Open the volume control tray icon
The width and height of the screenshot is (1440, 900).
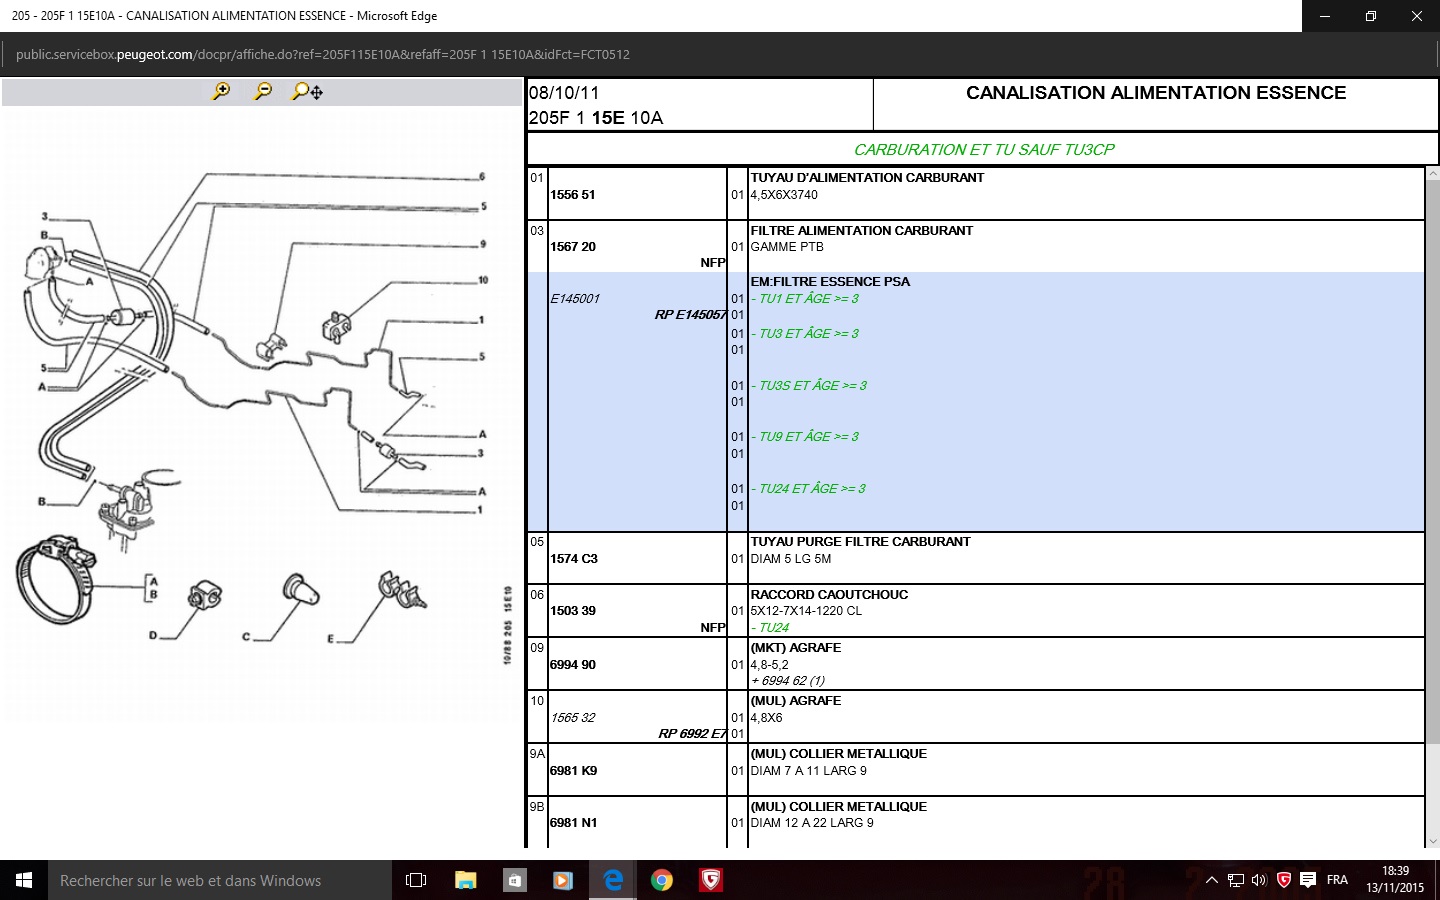(x=1259, y=880)
